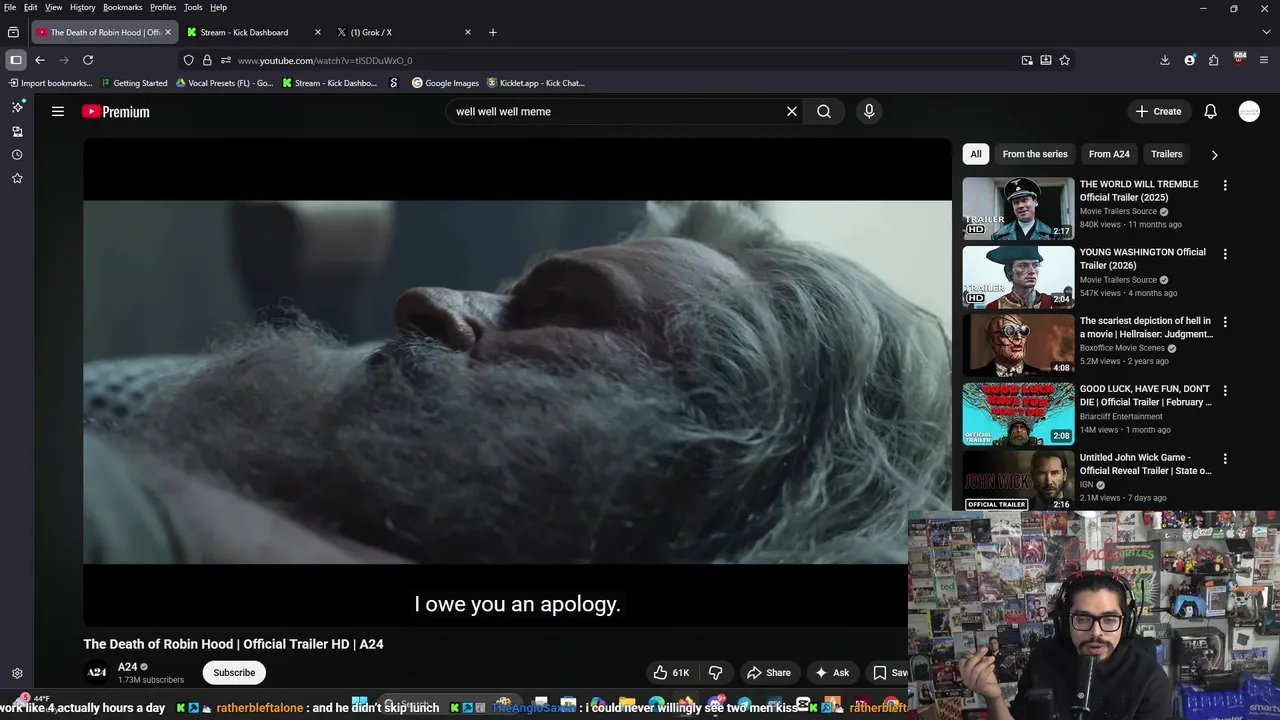Image resolution: width=1280 pixels, height=720 pixels.
Task: Open options for Hellraiser Judgment video
Action: pos(1225,322)
